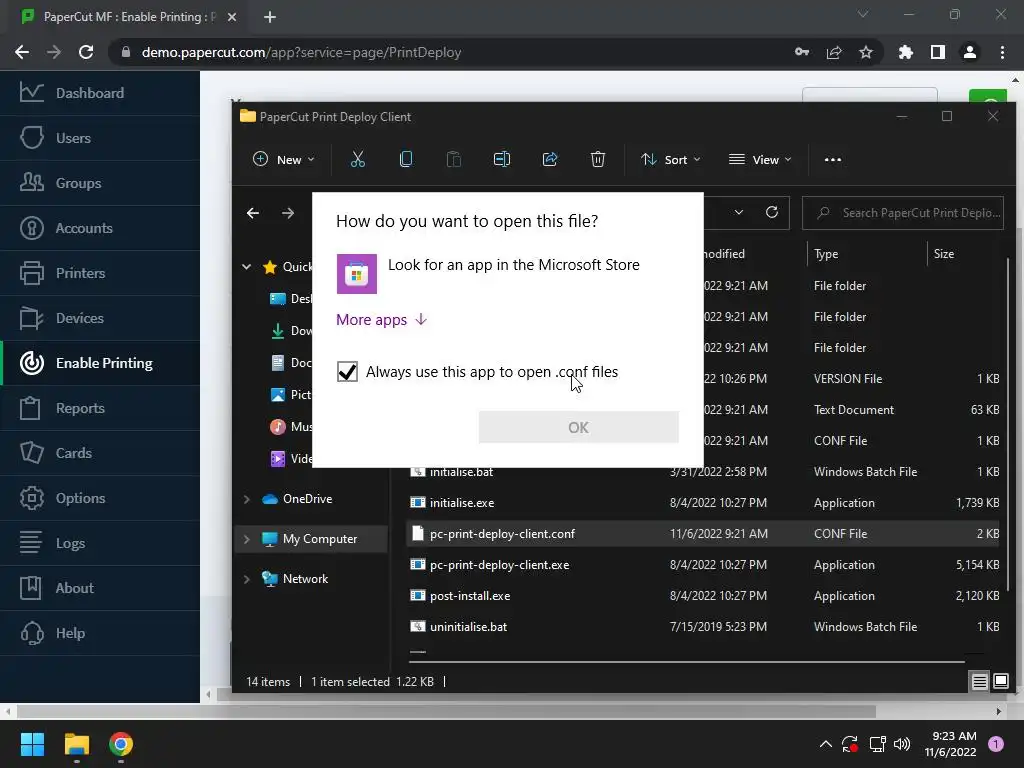
Task: Select the pc-print-deploy-client.exe file
Action: pos(703,565)
